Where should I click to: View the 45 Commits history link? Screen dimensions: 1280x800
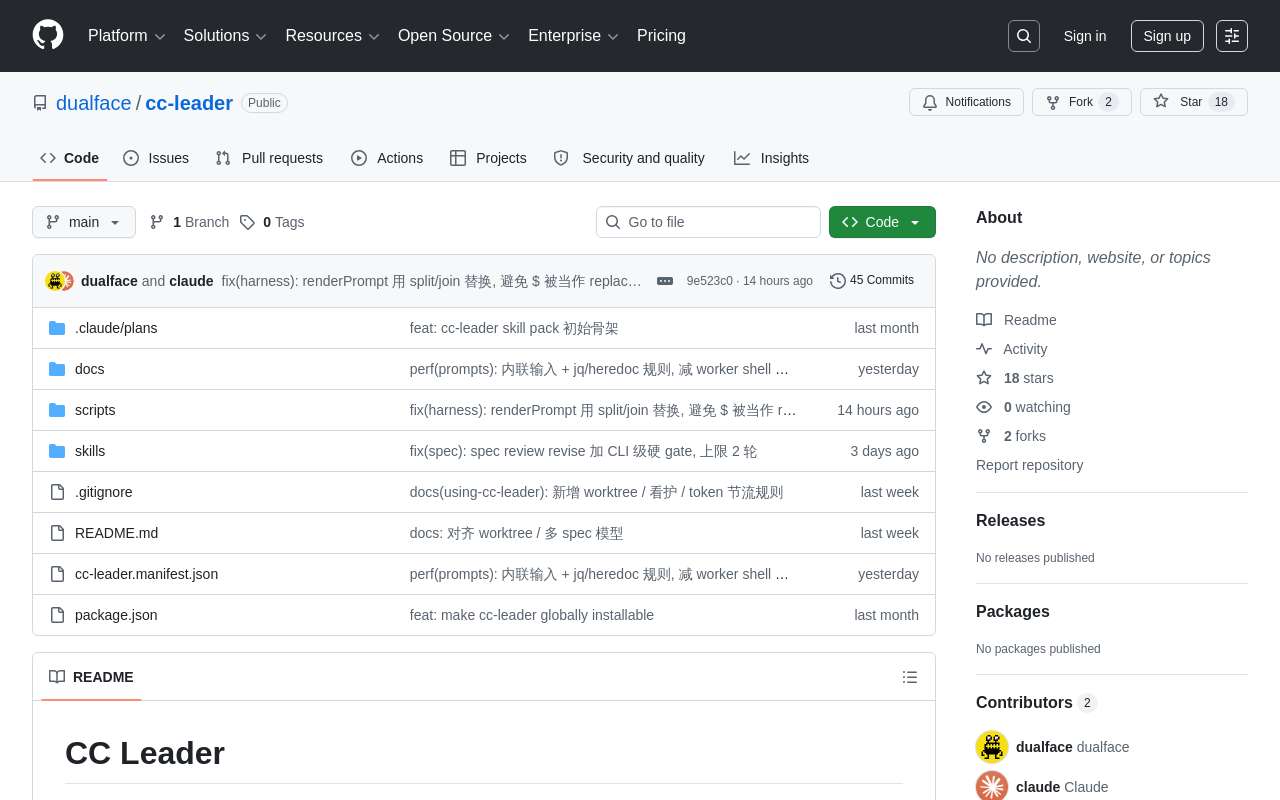pos(872,281)
